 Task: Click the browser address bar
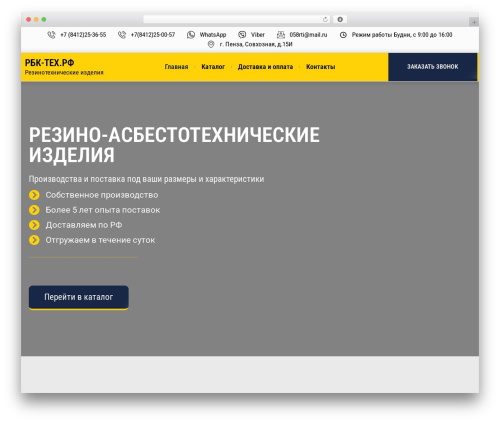(x=237, y=19)
